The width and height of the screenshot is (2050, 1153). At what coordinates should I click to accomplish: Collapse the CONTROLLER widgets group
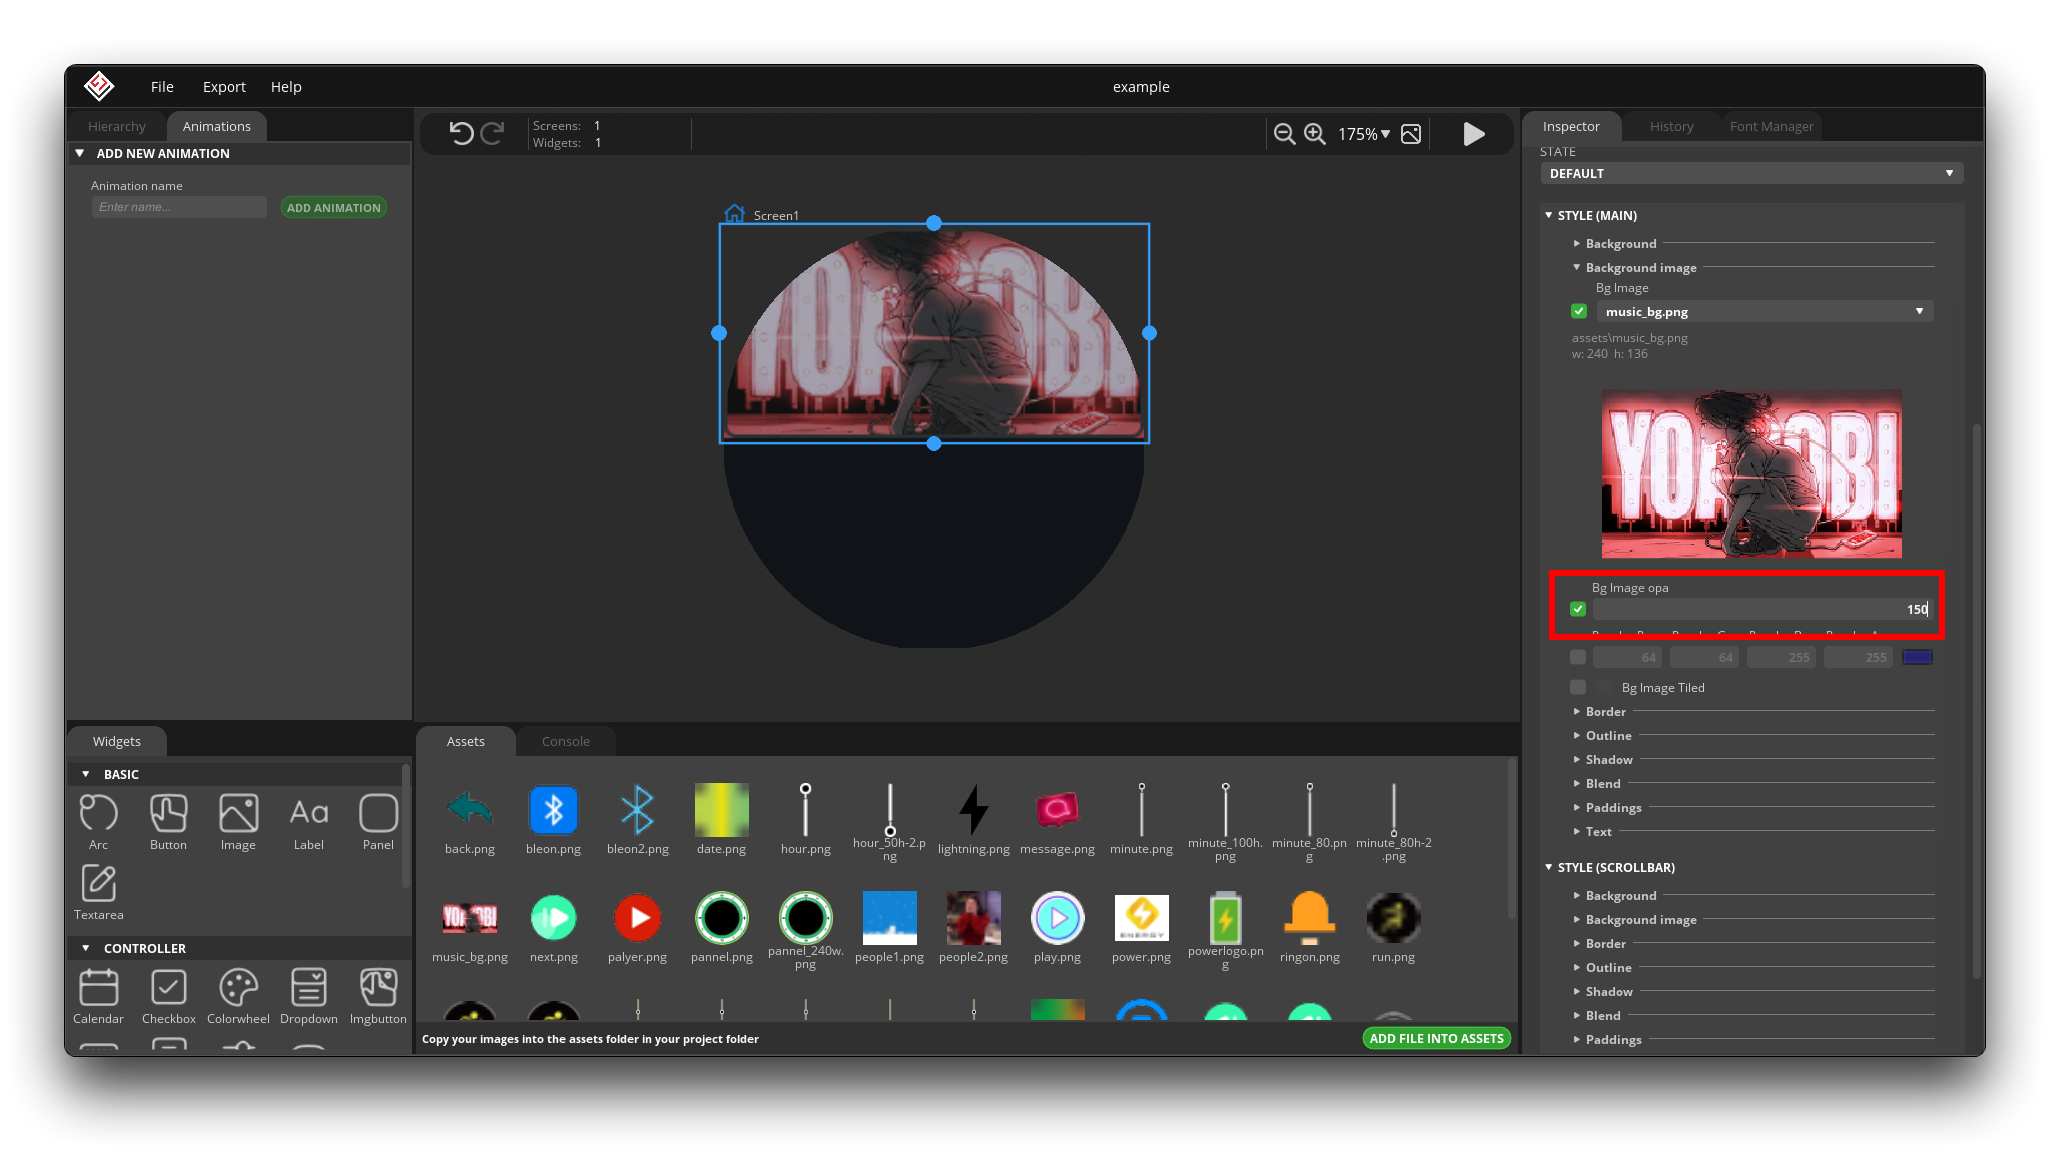click(86, 948)
